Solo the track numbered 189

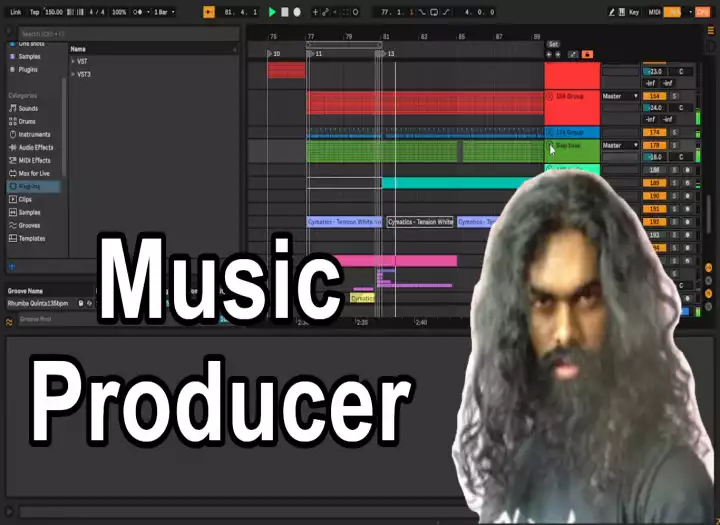click(x=674, y=183)
